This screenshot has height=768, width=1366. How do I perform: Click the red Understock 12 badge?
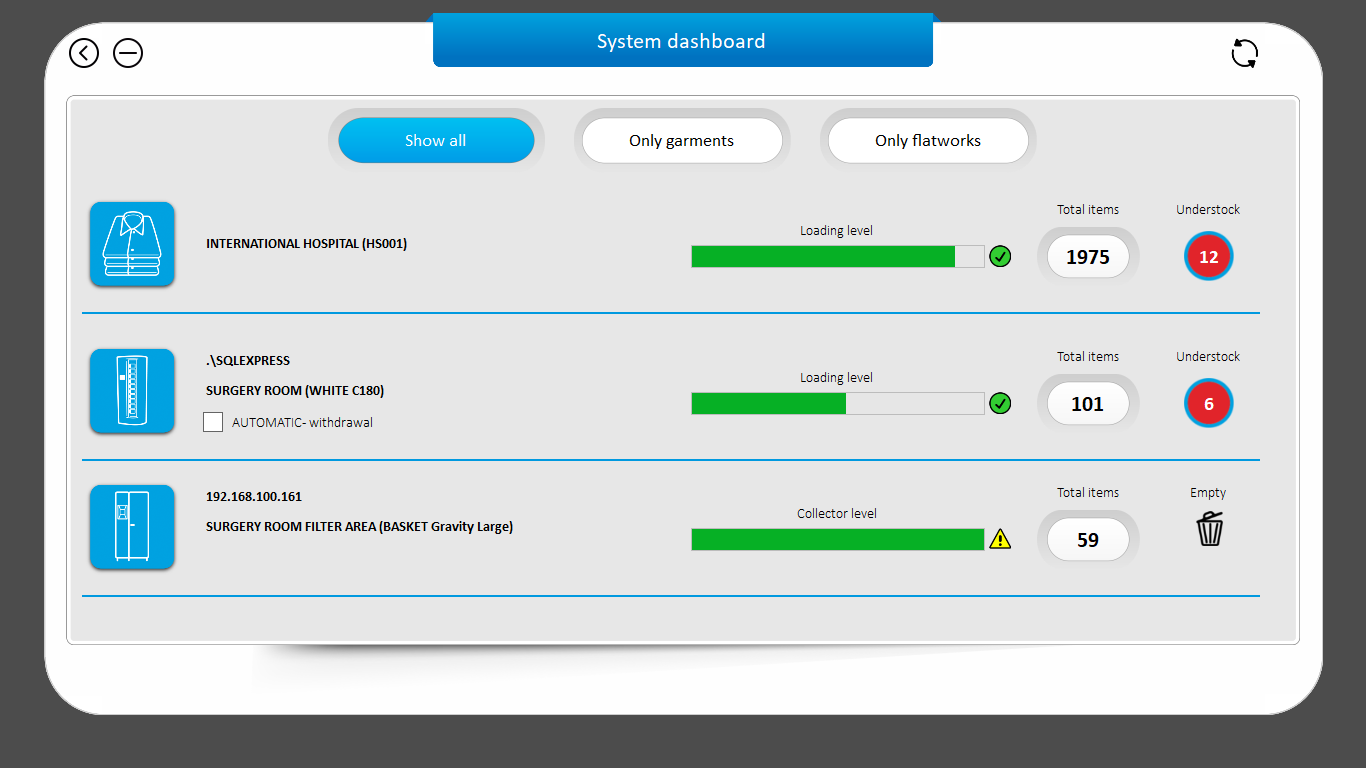click(x=1208, y=257)
